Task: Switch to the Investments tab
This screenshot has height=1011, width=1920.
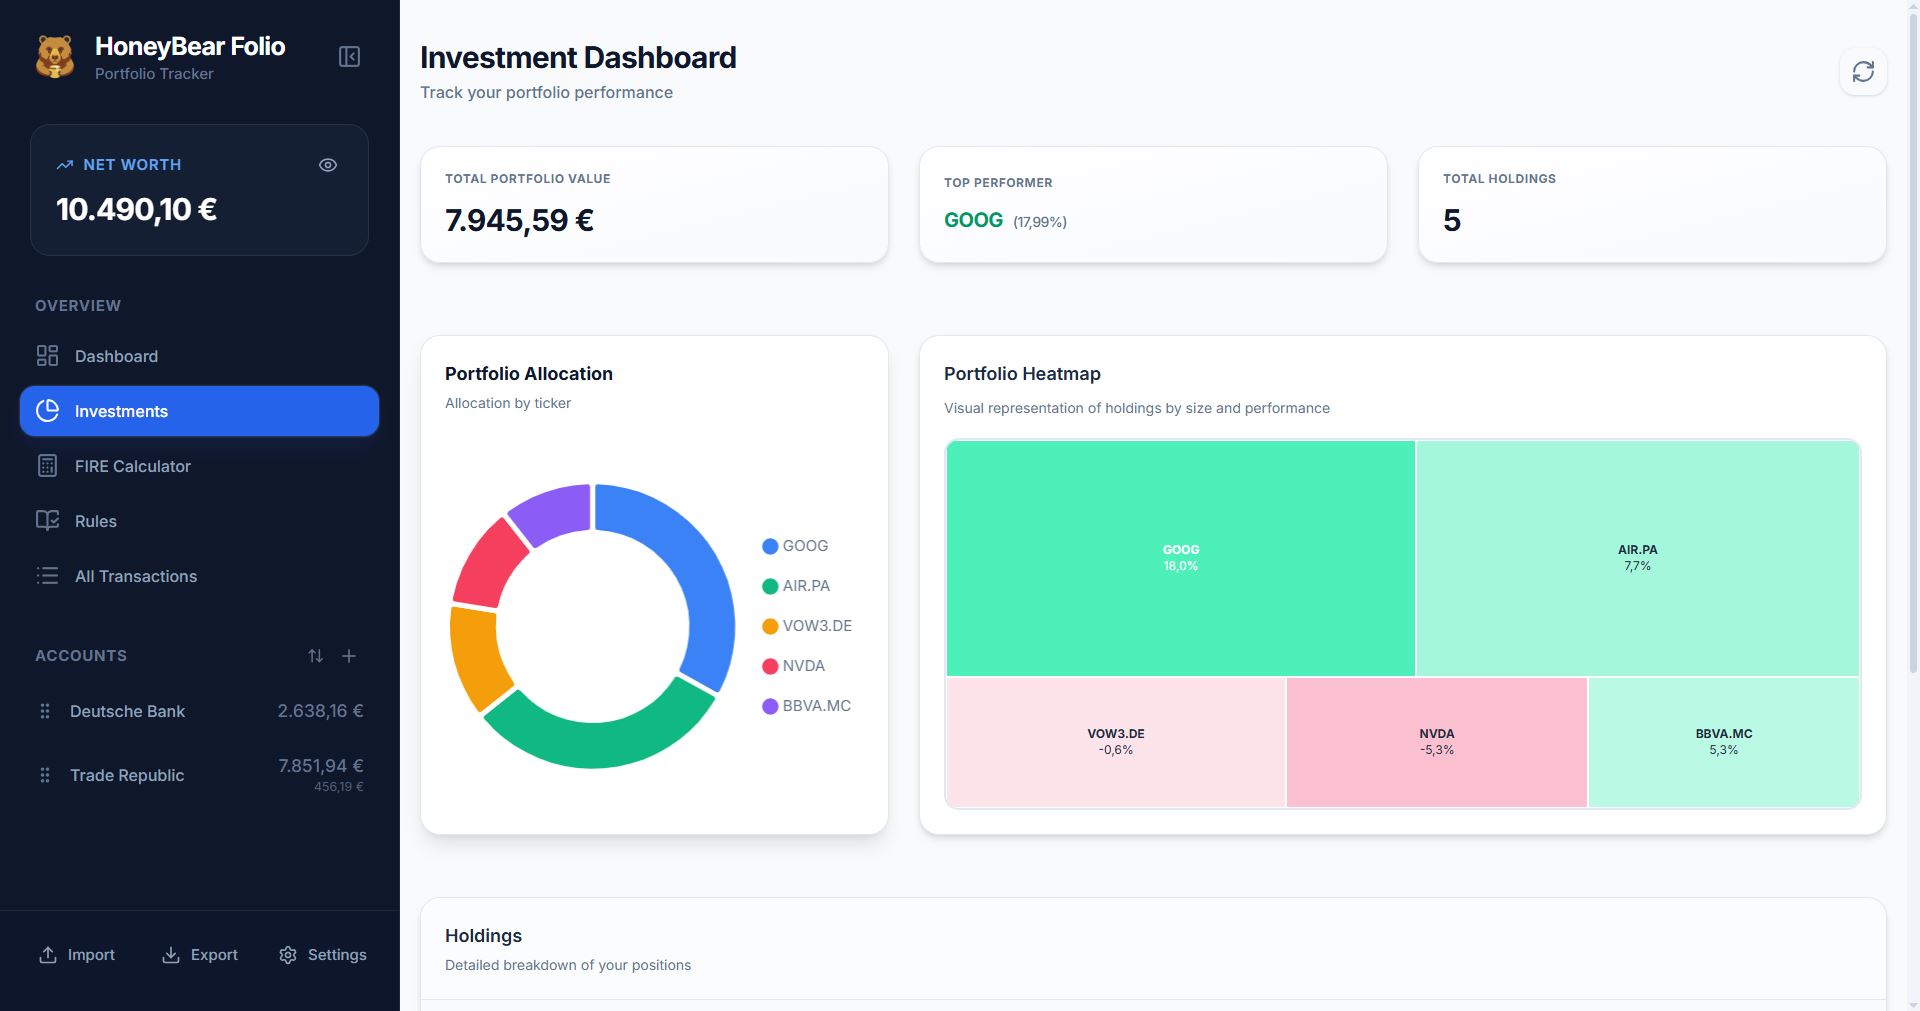Action: pos(120,411)
